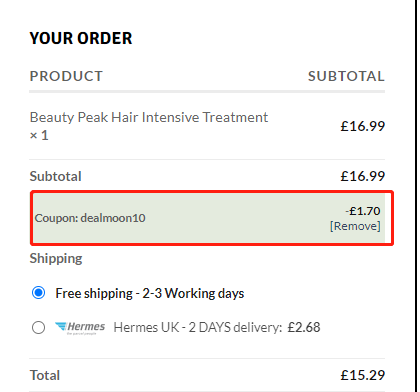The width and height of the screenshot is (420, 392).
Task: Select the Hermes UK delivery radio button
Action: [x=38, y=327]
